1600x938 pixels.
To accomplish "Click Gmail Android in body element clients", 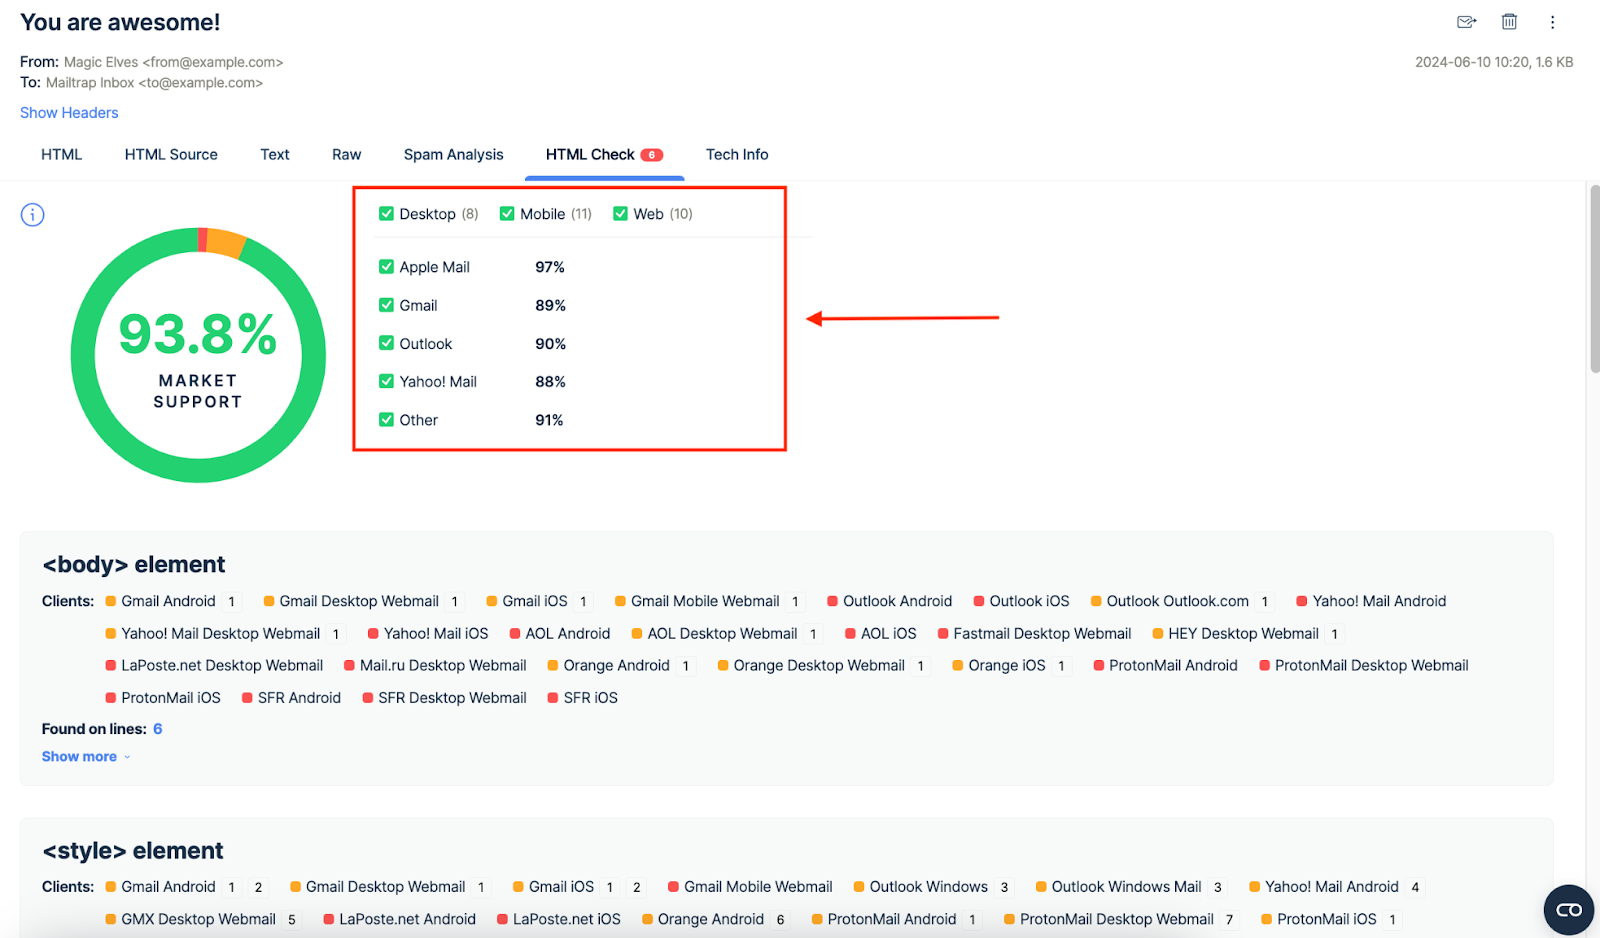I will [x=168, y=601].
